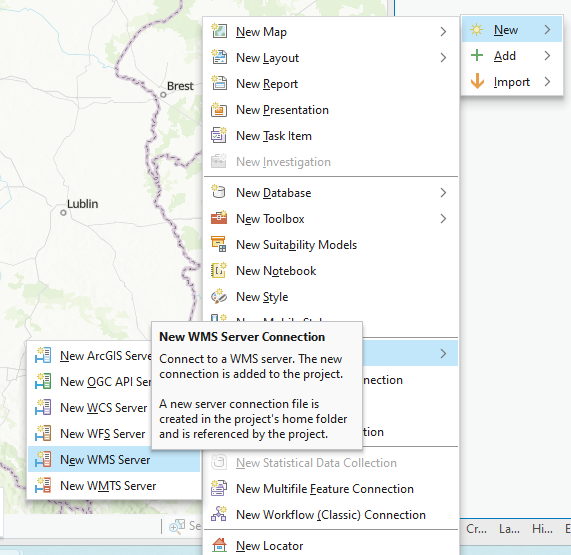This screenshot has width=571, height=555.
Task: Click the New OGC API Server icon
Action: coord(43,381)
